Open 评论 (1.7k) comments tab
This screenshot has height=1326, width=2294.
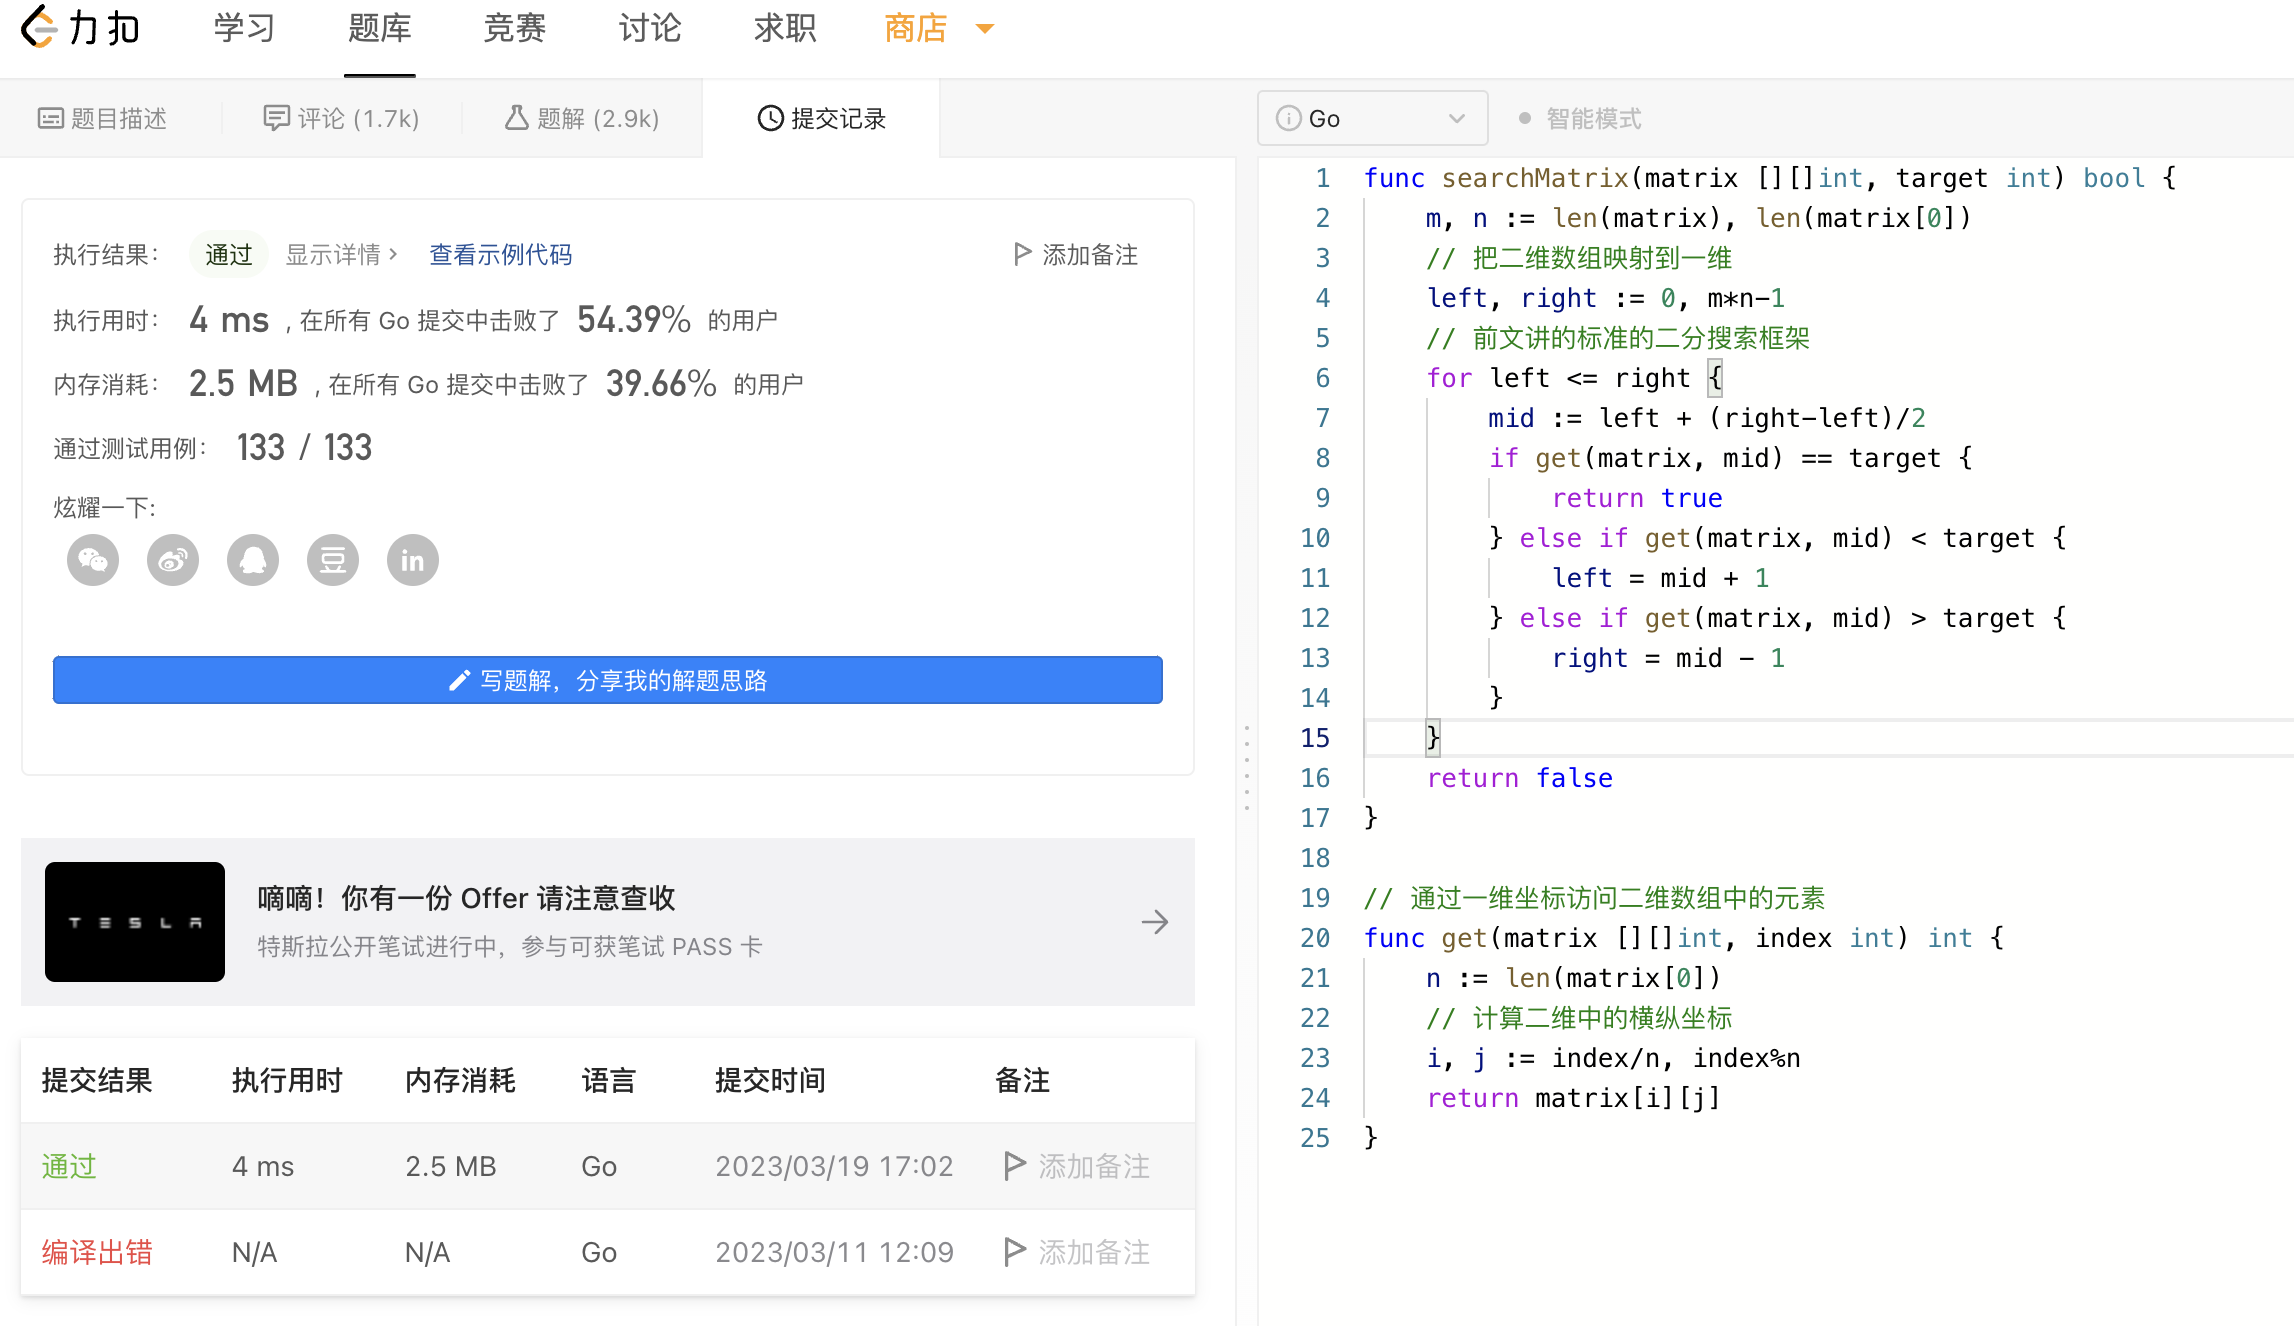click(x=342, y=119)
